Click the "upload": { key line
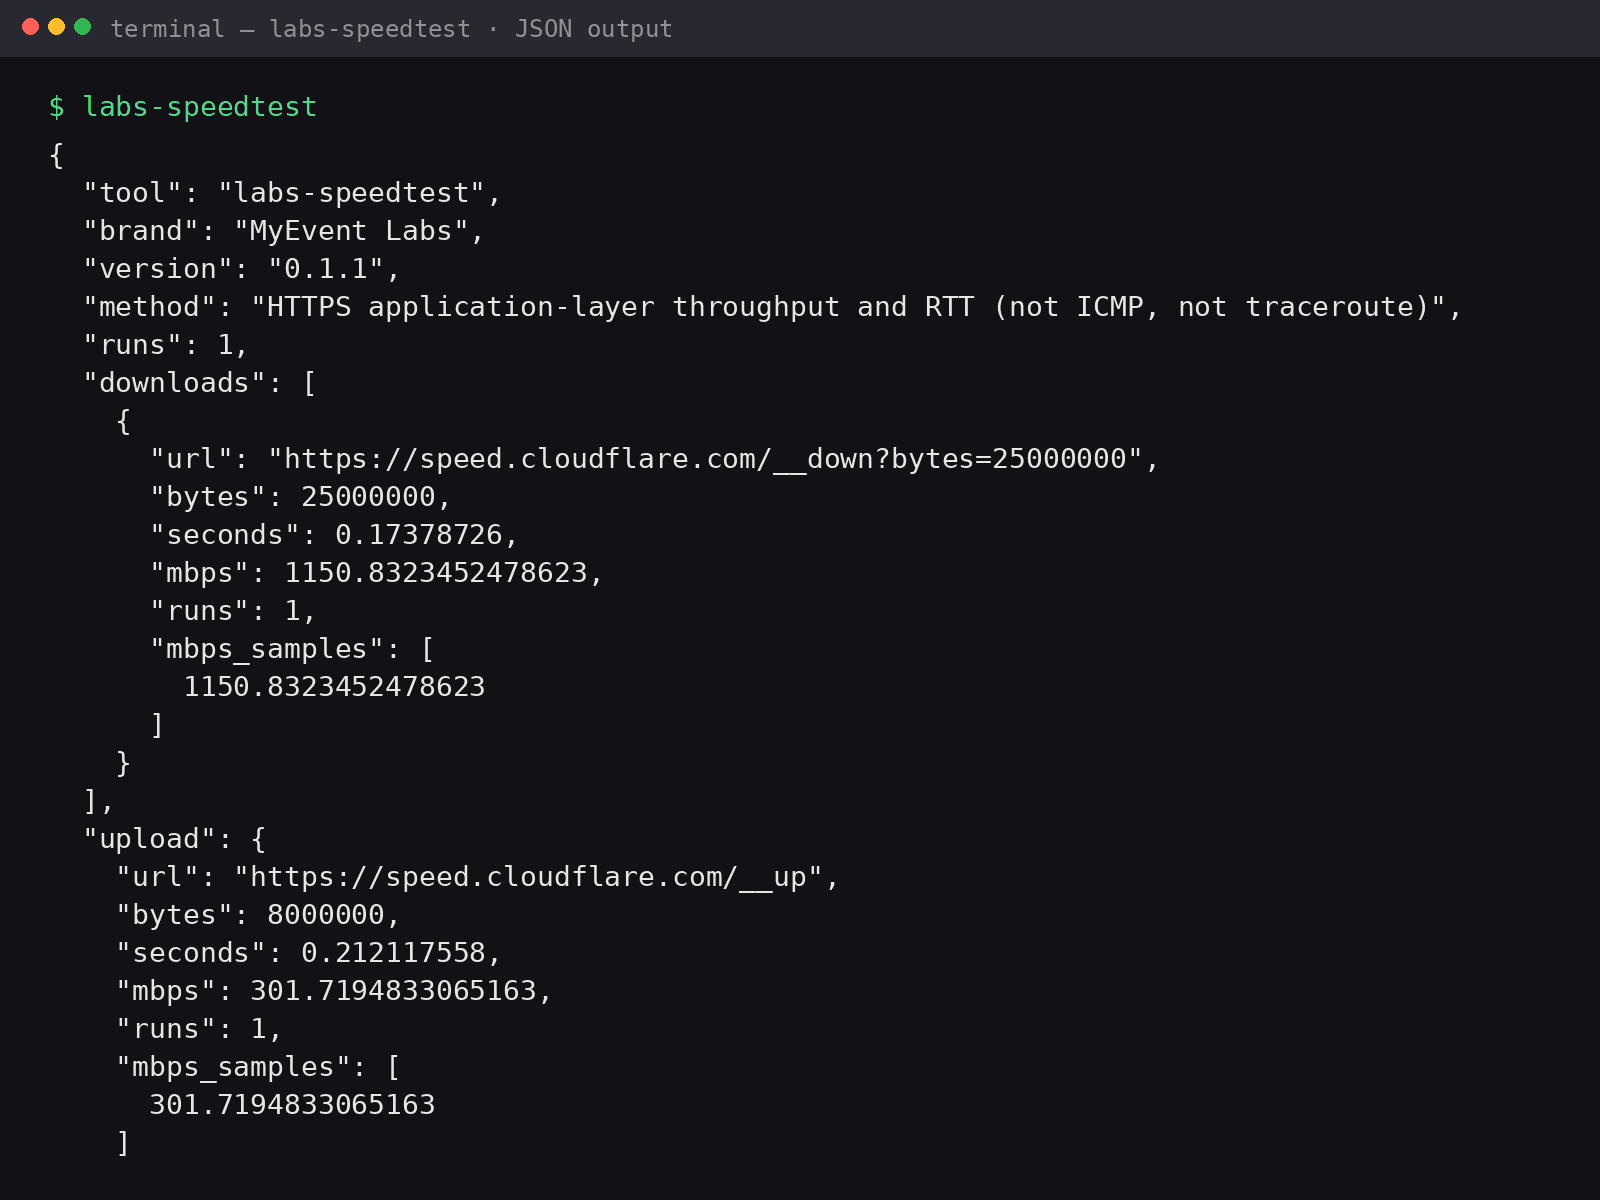Screen dimensions: 1600x1200 (175, 839)
